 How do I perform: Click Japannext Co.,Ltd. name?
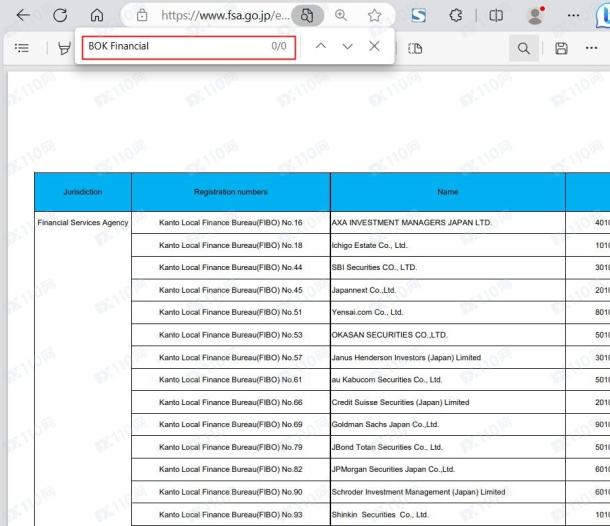coord(364,290)
